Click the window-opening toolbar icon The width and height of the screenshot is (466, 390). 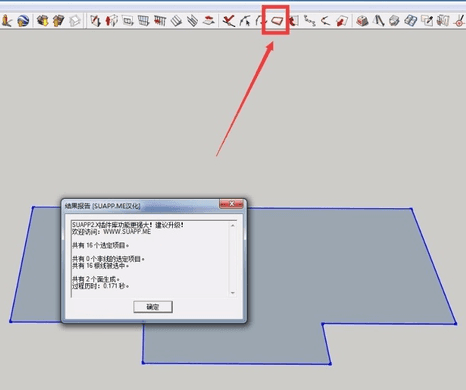(128, 21)
